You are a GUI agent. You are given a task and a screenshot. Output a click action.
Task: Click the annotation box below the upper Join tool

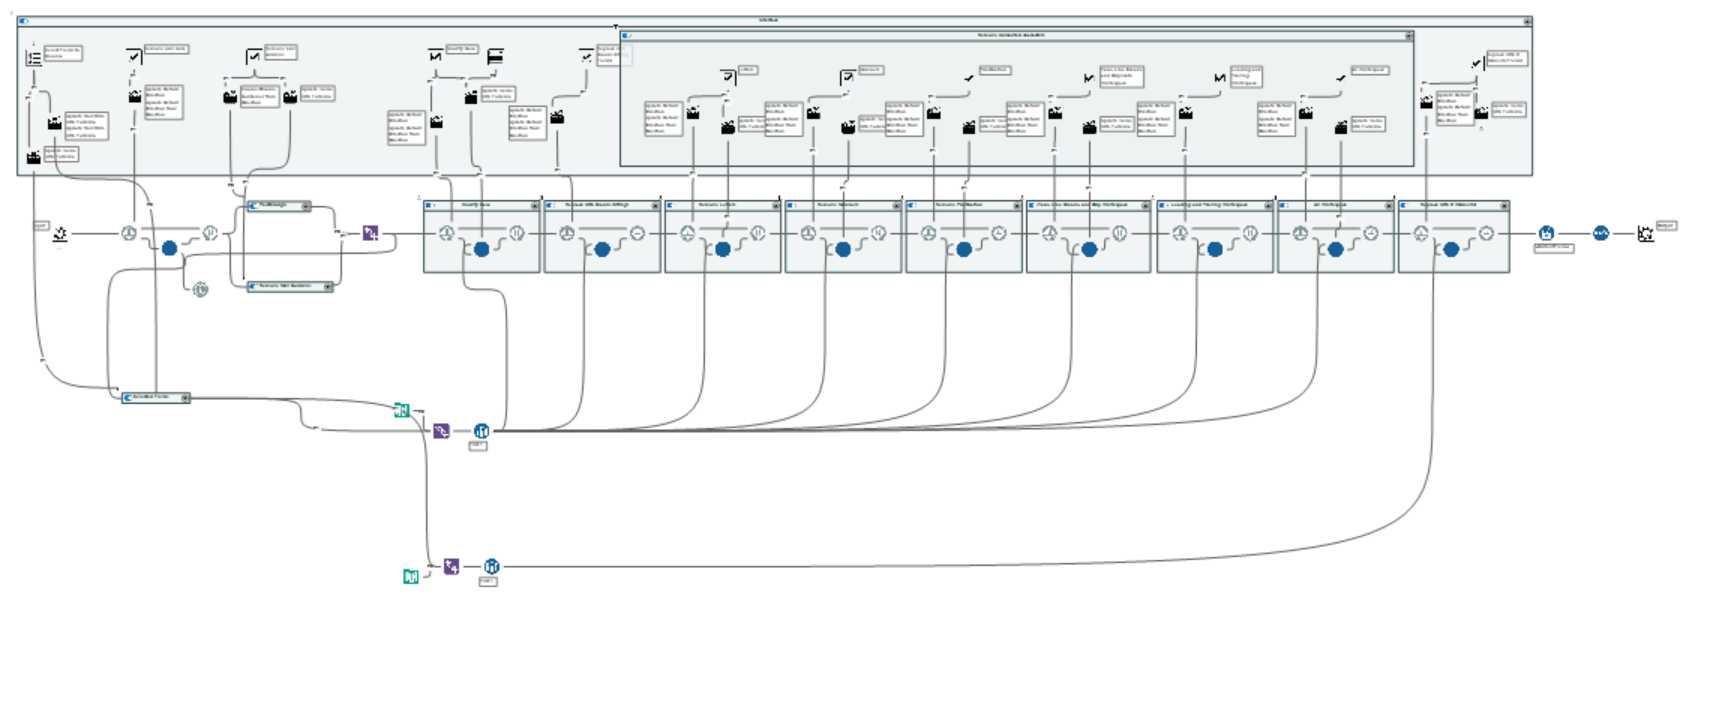click(x=478, y=446)
